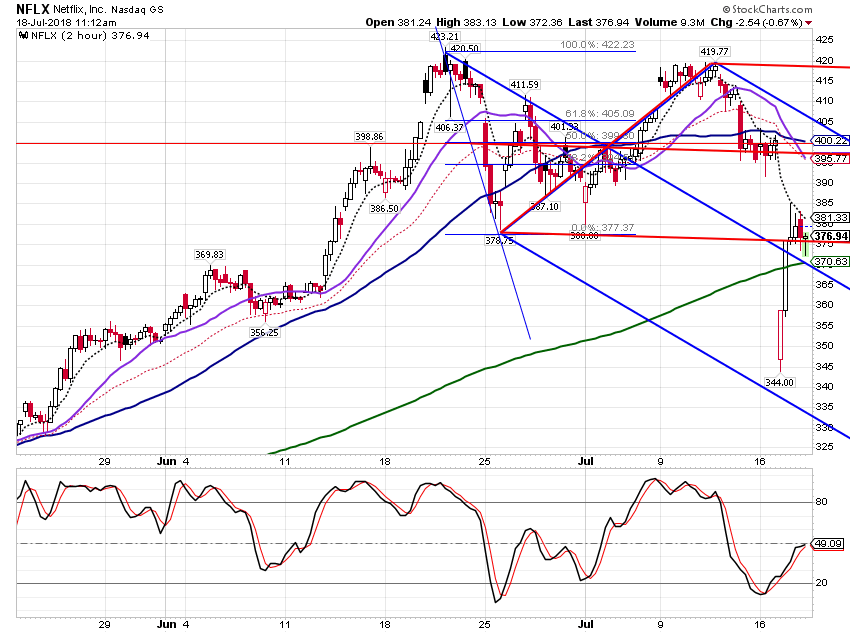Click the 370.63 green moving average tag
This screenshot has width=850, height=633.
click(830, 262)
